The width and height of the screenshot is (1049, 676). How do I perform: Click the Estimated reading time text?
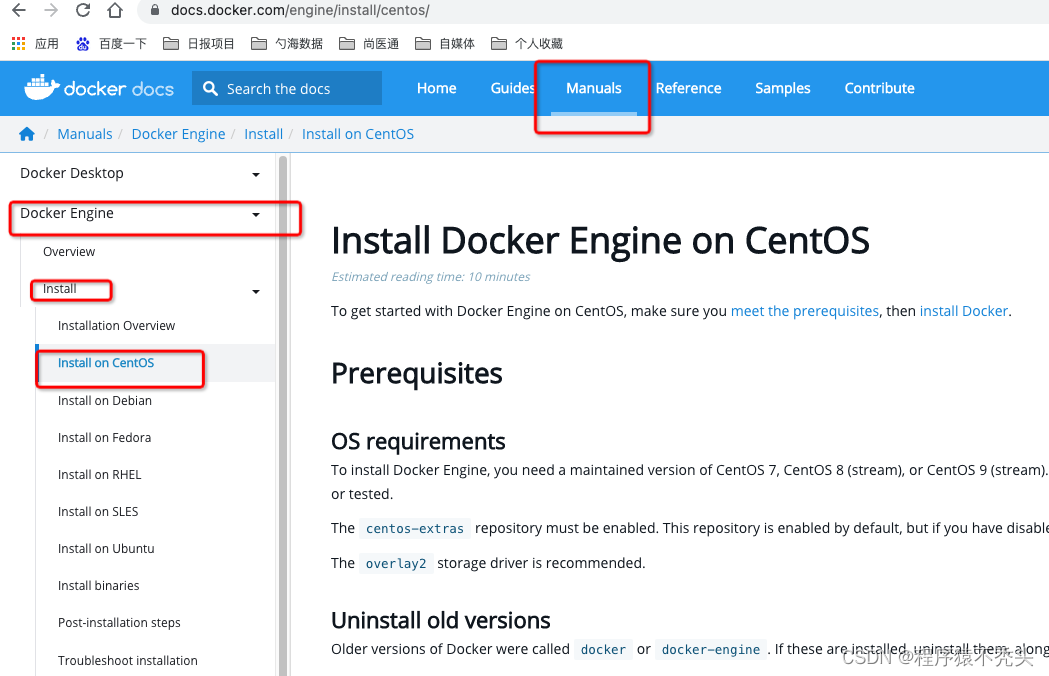(x=431, y=277)
